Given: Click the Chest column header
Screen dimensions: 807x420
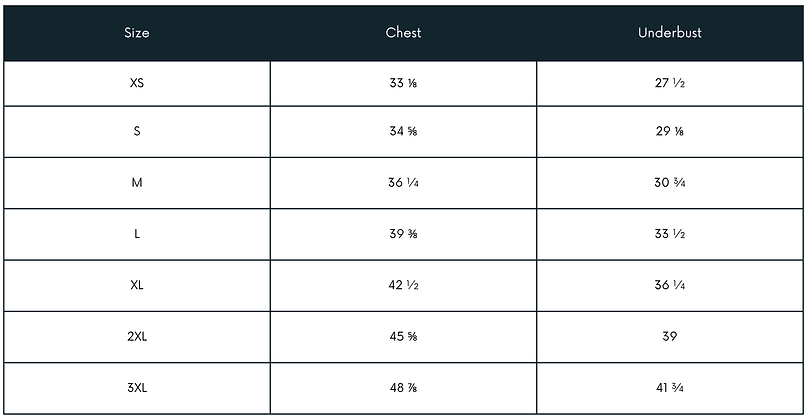Looking at the screenshot, I should click(404, 32).
